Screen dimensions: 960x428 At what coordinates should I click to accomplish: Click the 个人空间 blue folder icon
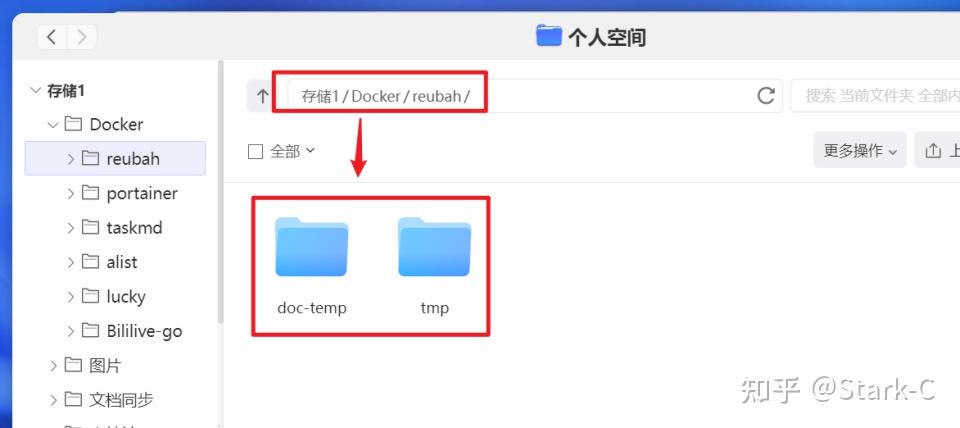click(x=549, y=36)
